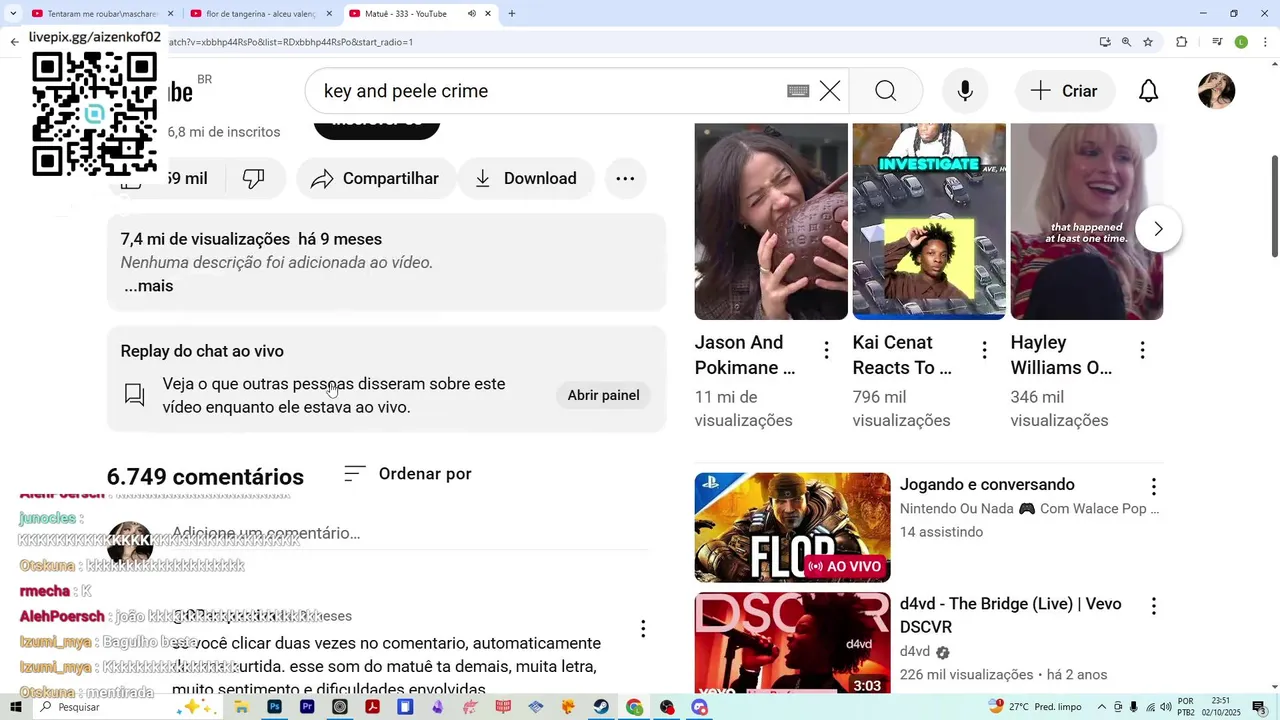1280x720 pixels.
Task: Open the d4vd channel link
Action: click(915, 652)
